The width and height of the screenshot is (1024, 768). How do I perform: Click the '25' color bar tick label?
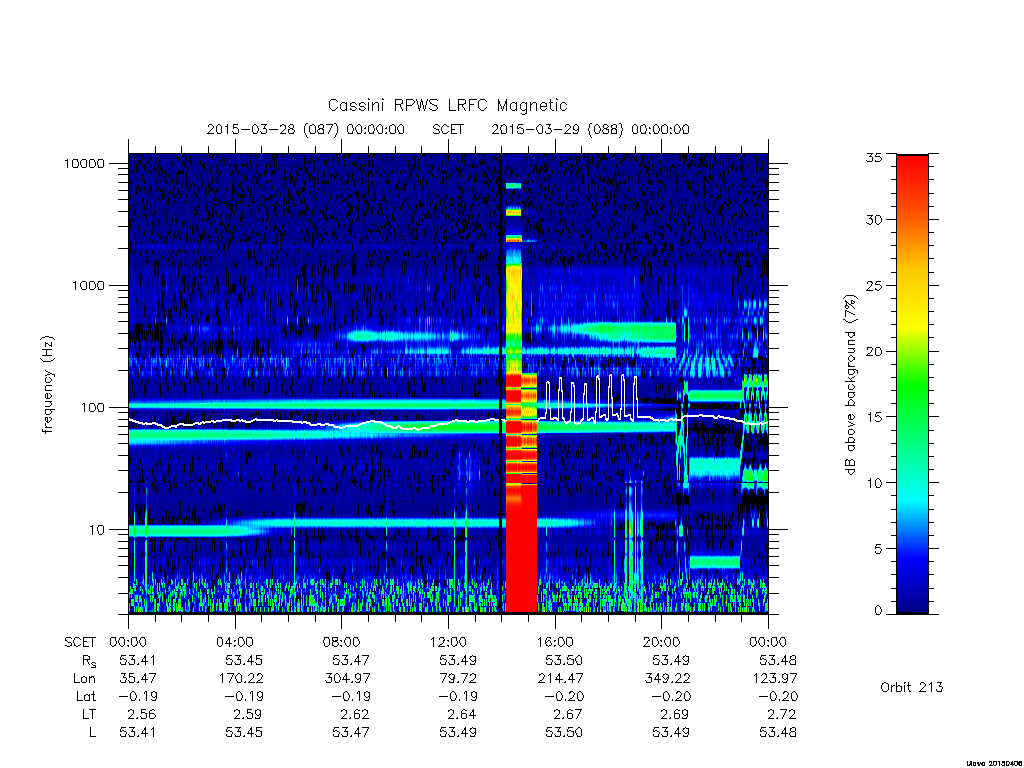(874, 285)
